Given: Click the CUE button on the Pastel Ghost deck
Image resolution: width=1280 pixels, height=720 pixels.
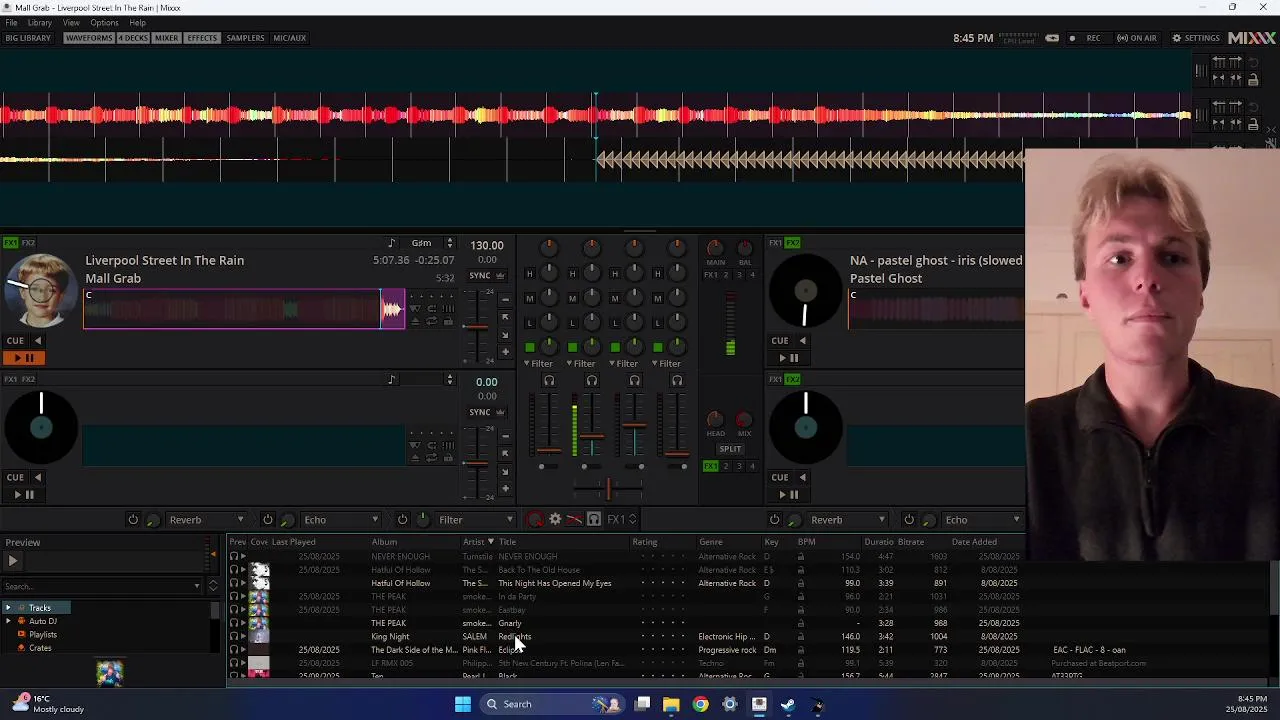Looking at the screenshot, I should (780, 340).
